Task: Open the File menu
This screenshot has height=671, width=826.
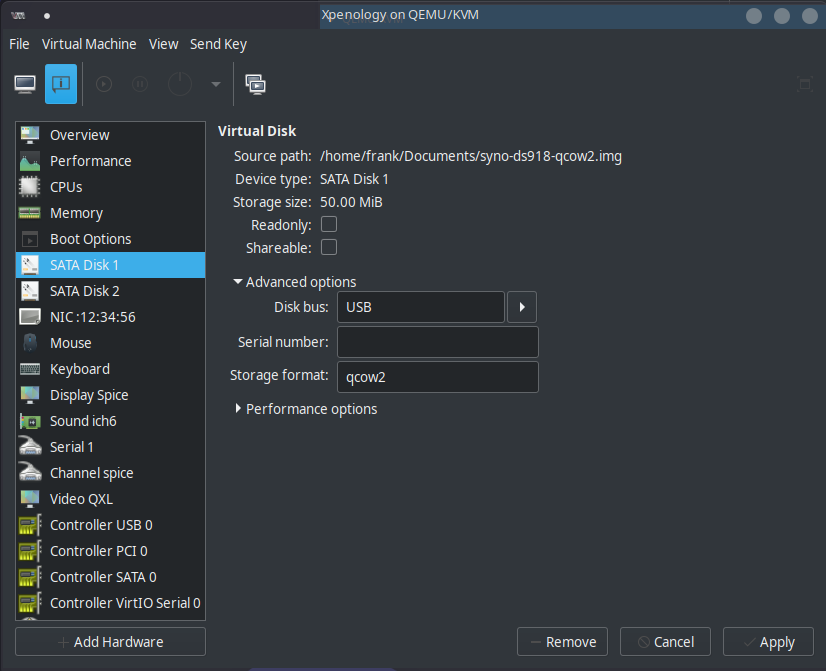Action: coord(19,44)
